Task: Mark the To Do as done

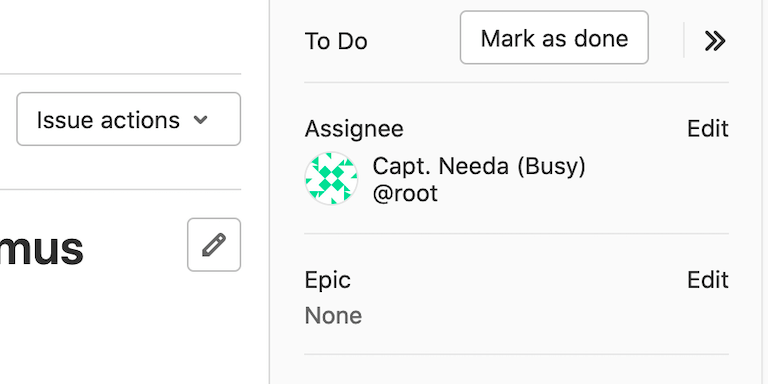Action: pos(554,38)
